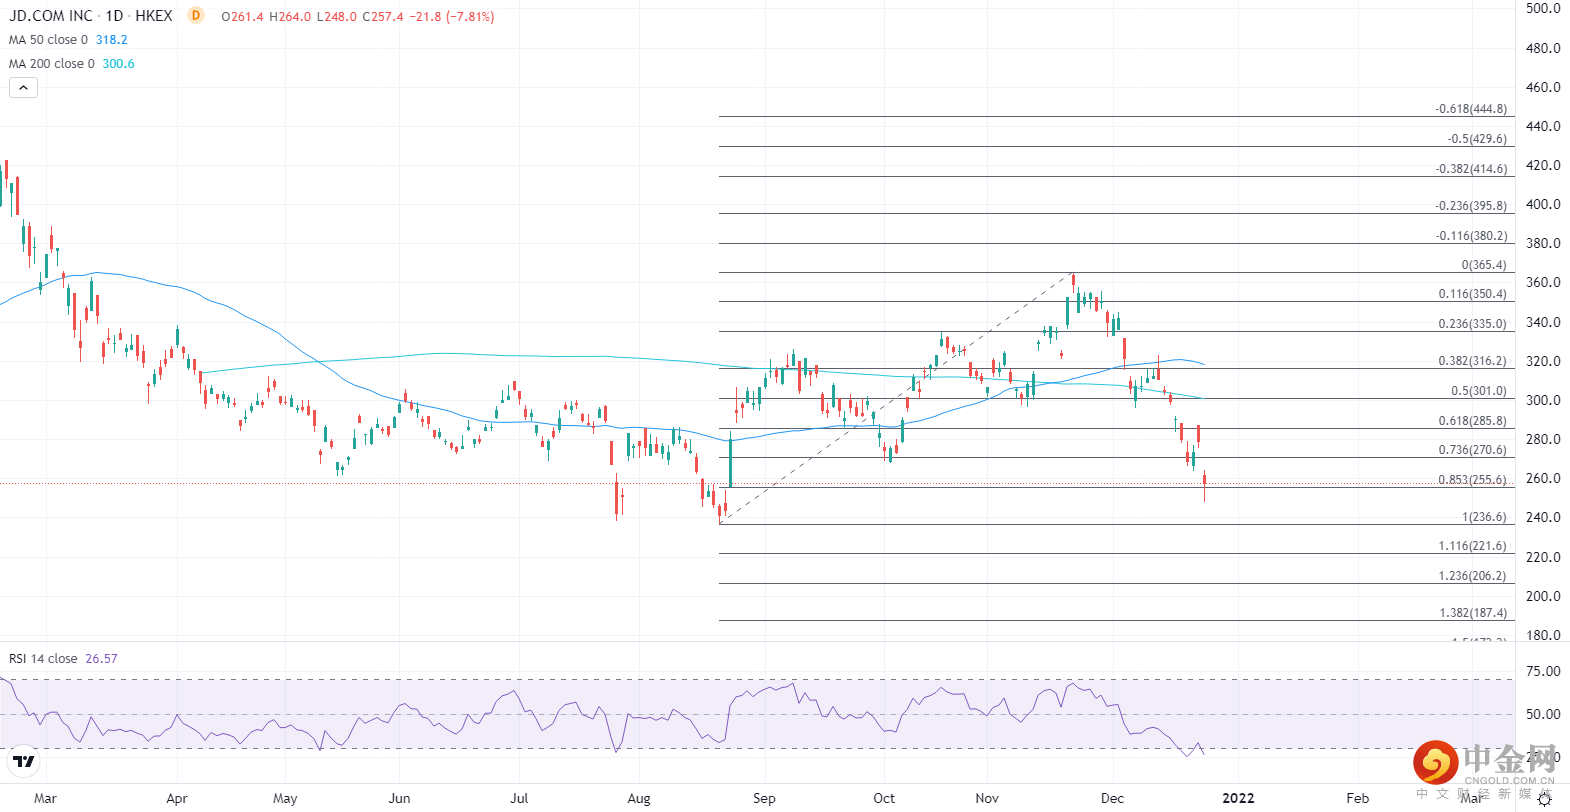Click the Apr time axis label
1570x812 pixels.
coord(177,798)
